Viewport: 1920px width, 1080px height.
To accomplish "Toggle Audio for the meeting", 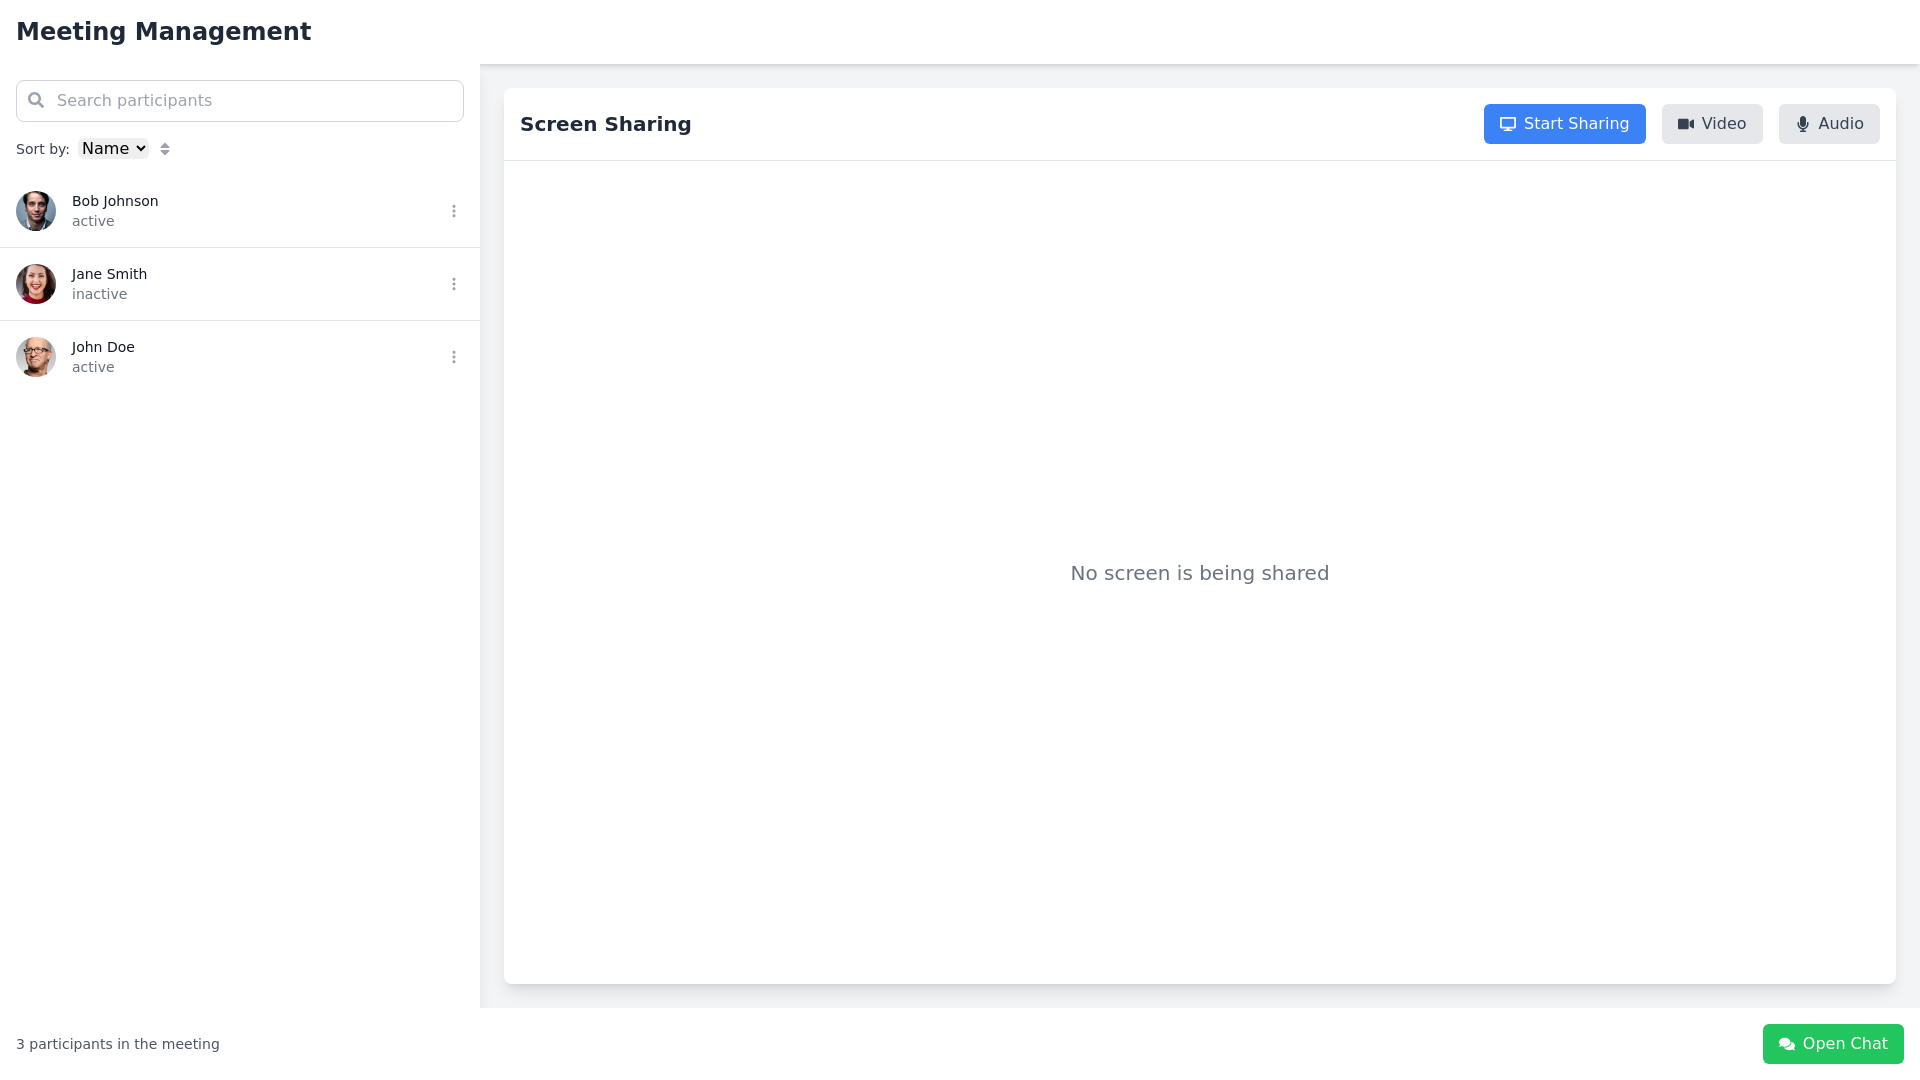I will point(1829,124).
